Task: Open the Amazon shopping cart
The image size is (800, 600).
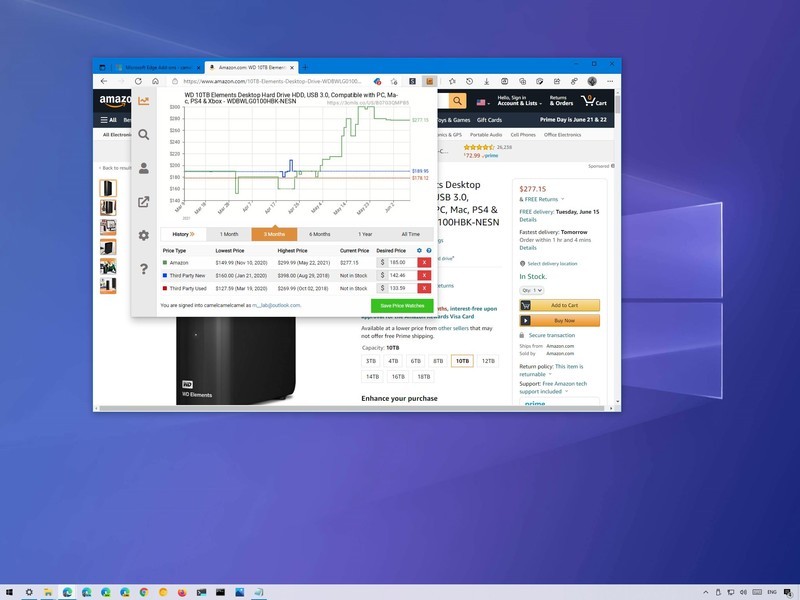Action: point(594,101)
